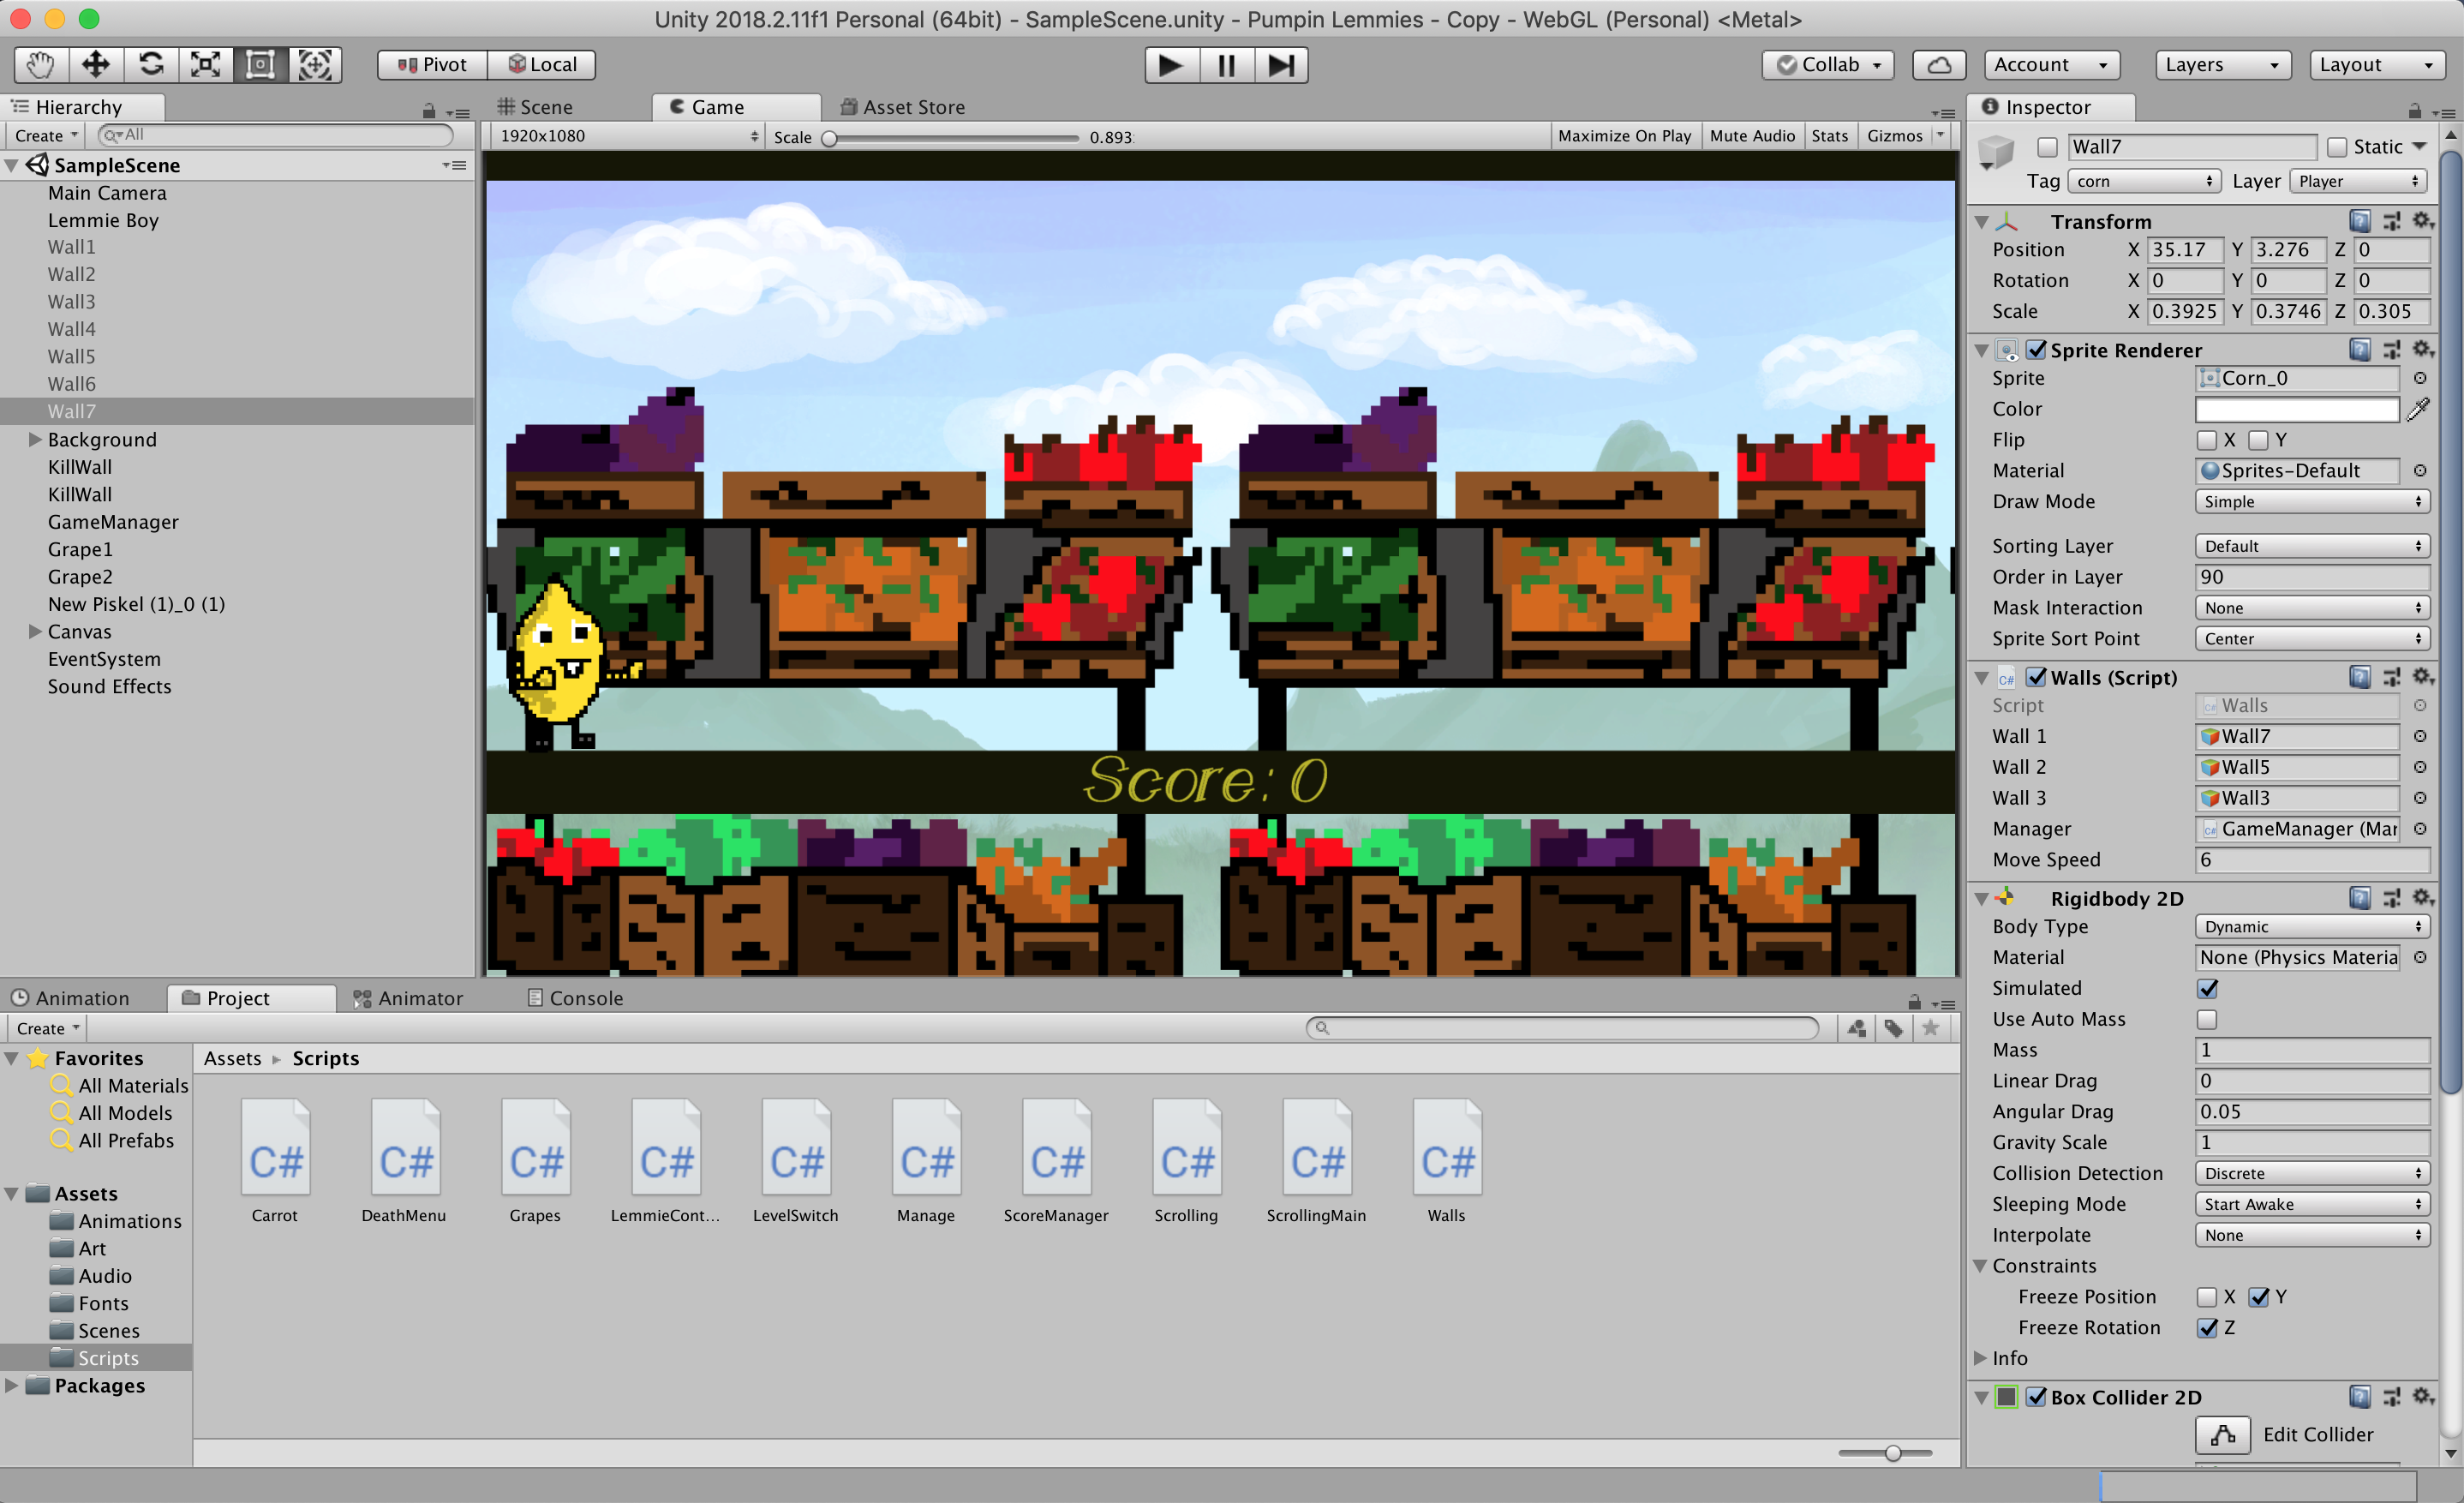Toggle the Static checkbox
The width and height of the screenshot is (2464, 1503).
coord(2337,147)
